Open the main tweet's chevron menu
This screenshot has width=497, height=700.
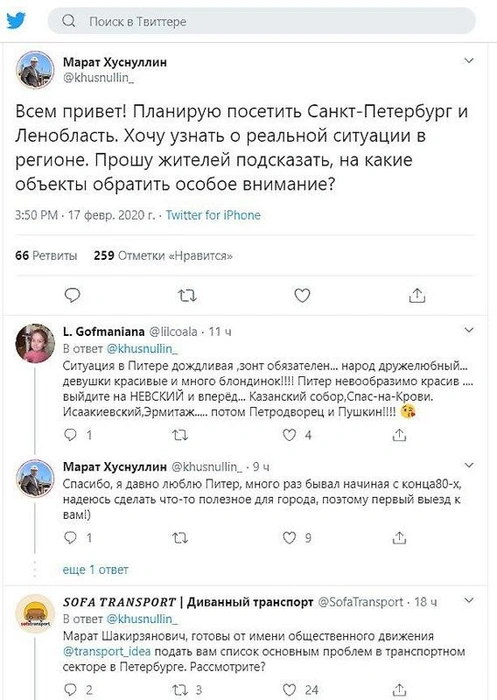coord(469,60)
